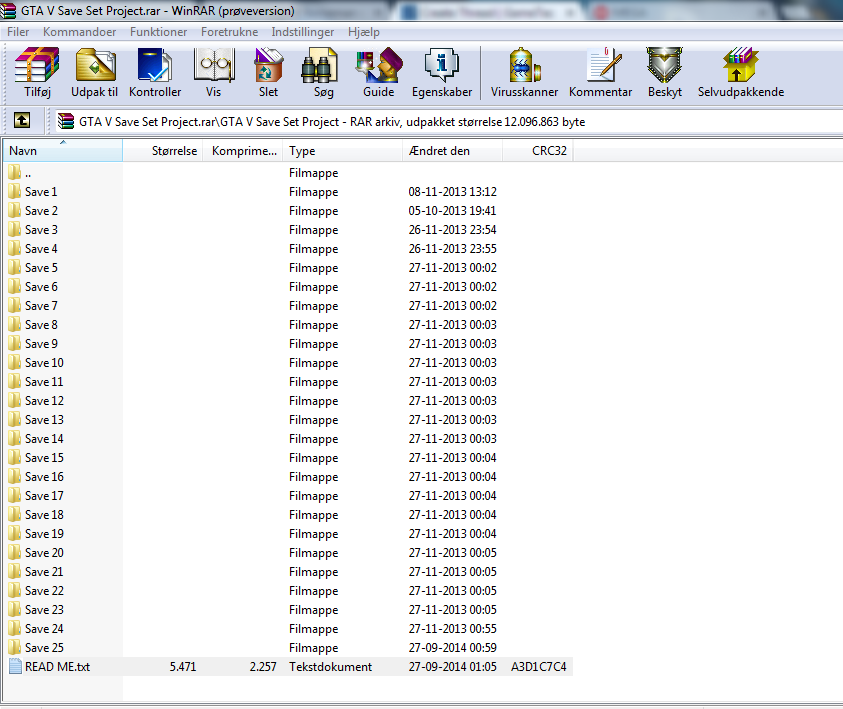
Task: Open the Vis view file tool
Action: (214, 65)
